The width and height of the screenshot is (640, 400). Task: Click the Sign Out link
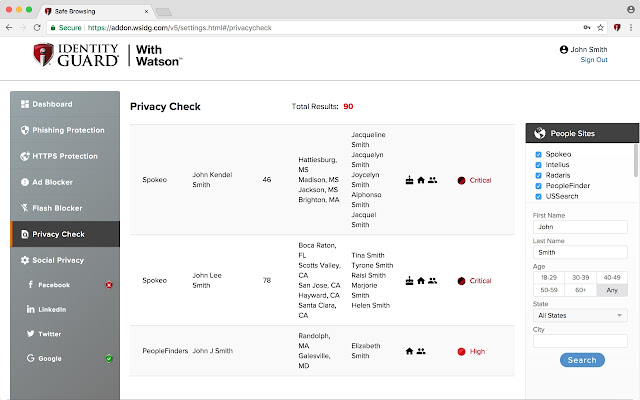coord(594,60)
